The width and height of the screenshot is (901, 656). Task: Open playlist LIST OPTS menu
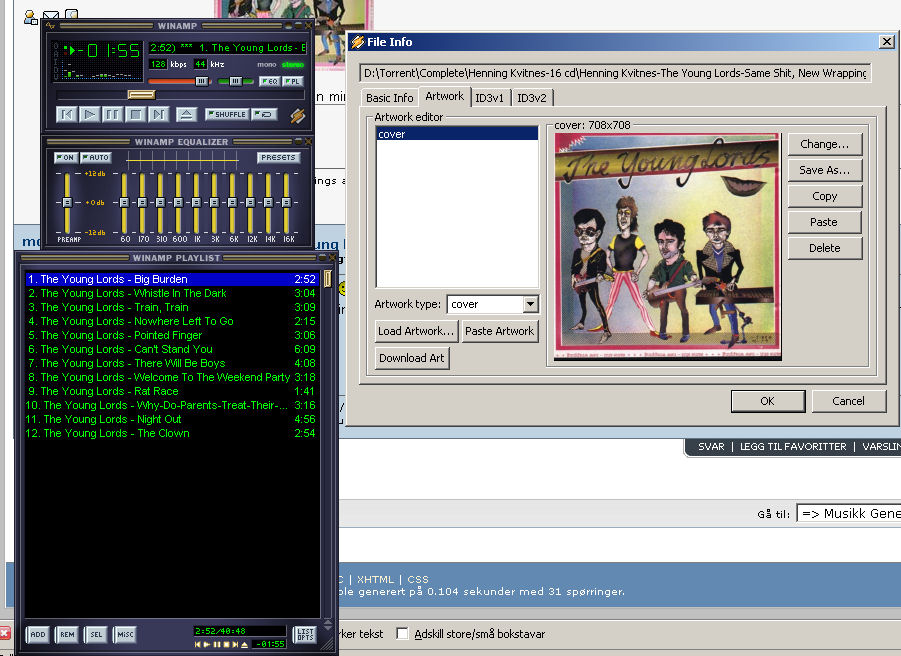305,634
